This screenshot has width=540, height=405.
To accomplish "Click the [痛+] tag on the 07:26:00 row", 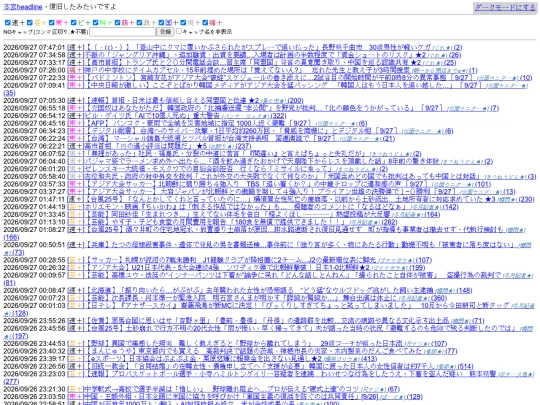I will pos(75,70).
